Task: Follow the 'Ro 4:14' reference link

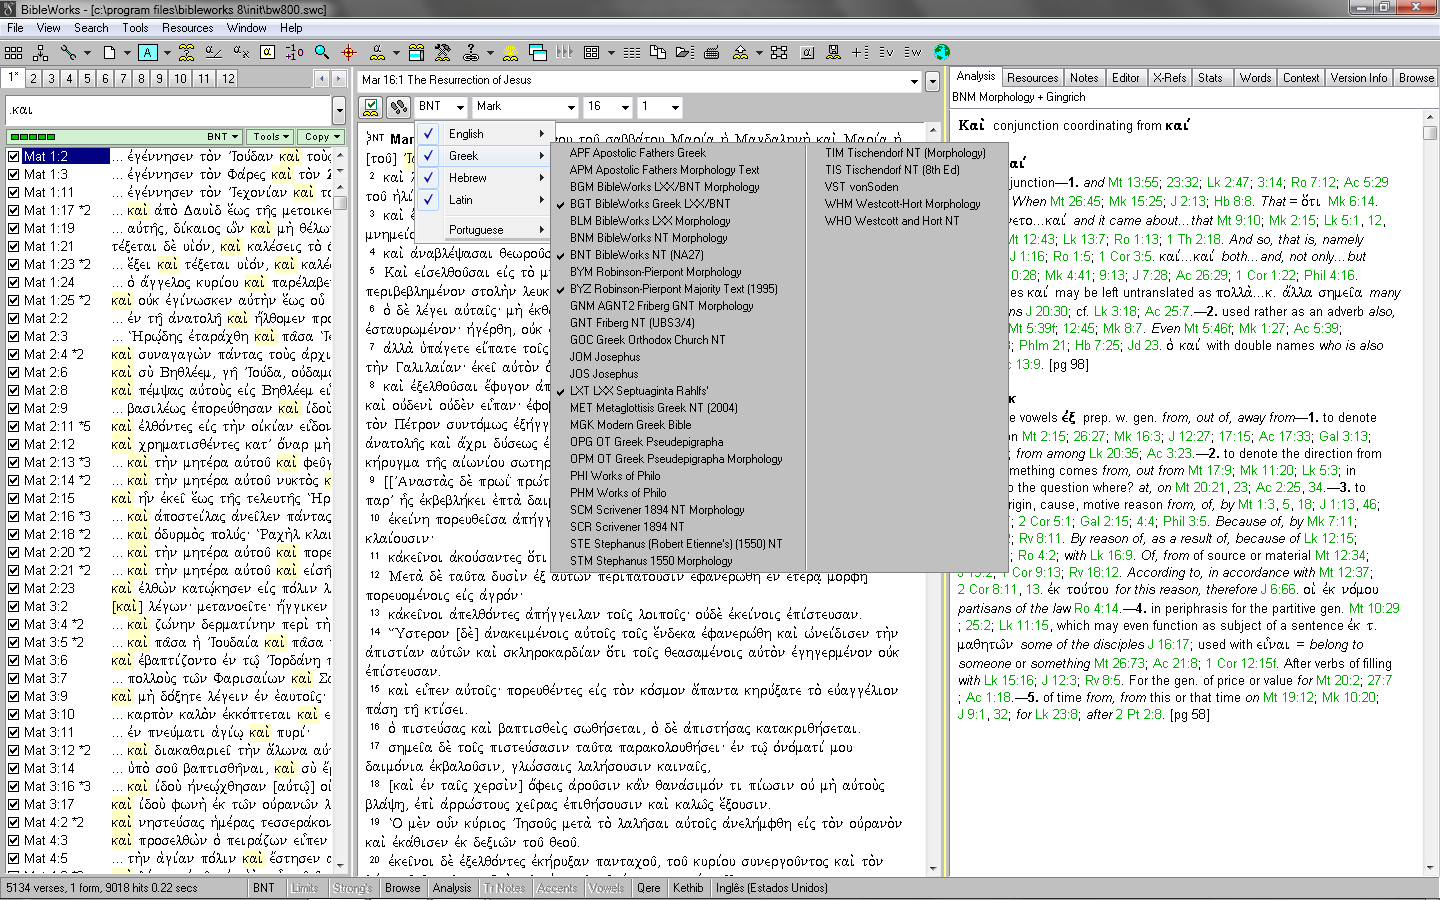Action: pos(1097,608)
